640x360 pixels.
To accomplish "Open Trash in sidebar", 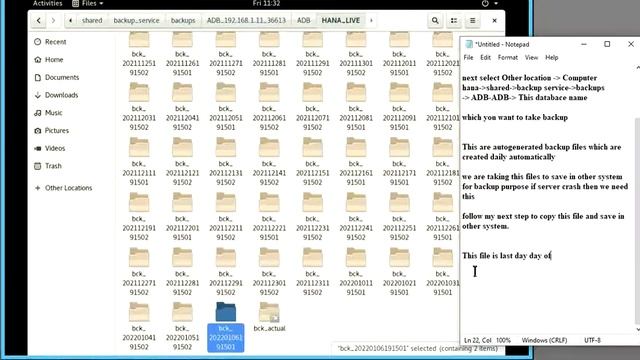I will point(53,166).
